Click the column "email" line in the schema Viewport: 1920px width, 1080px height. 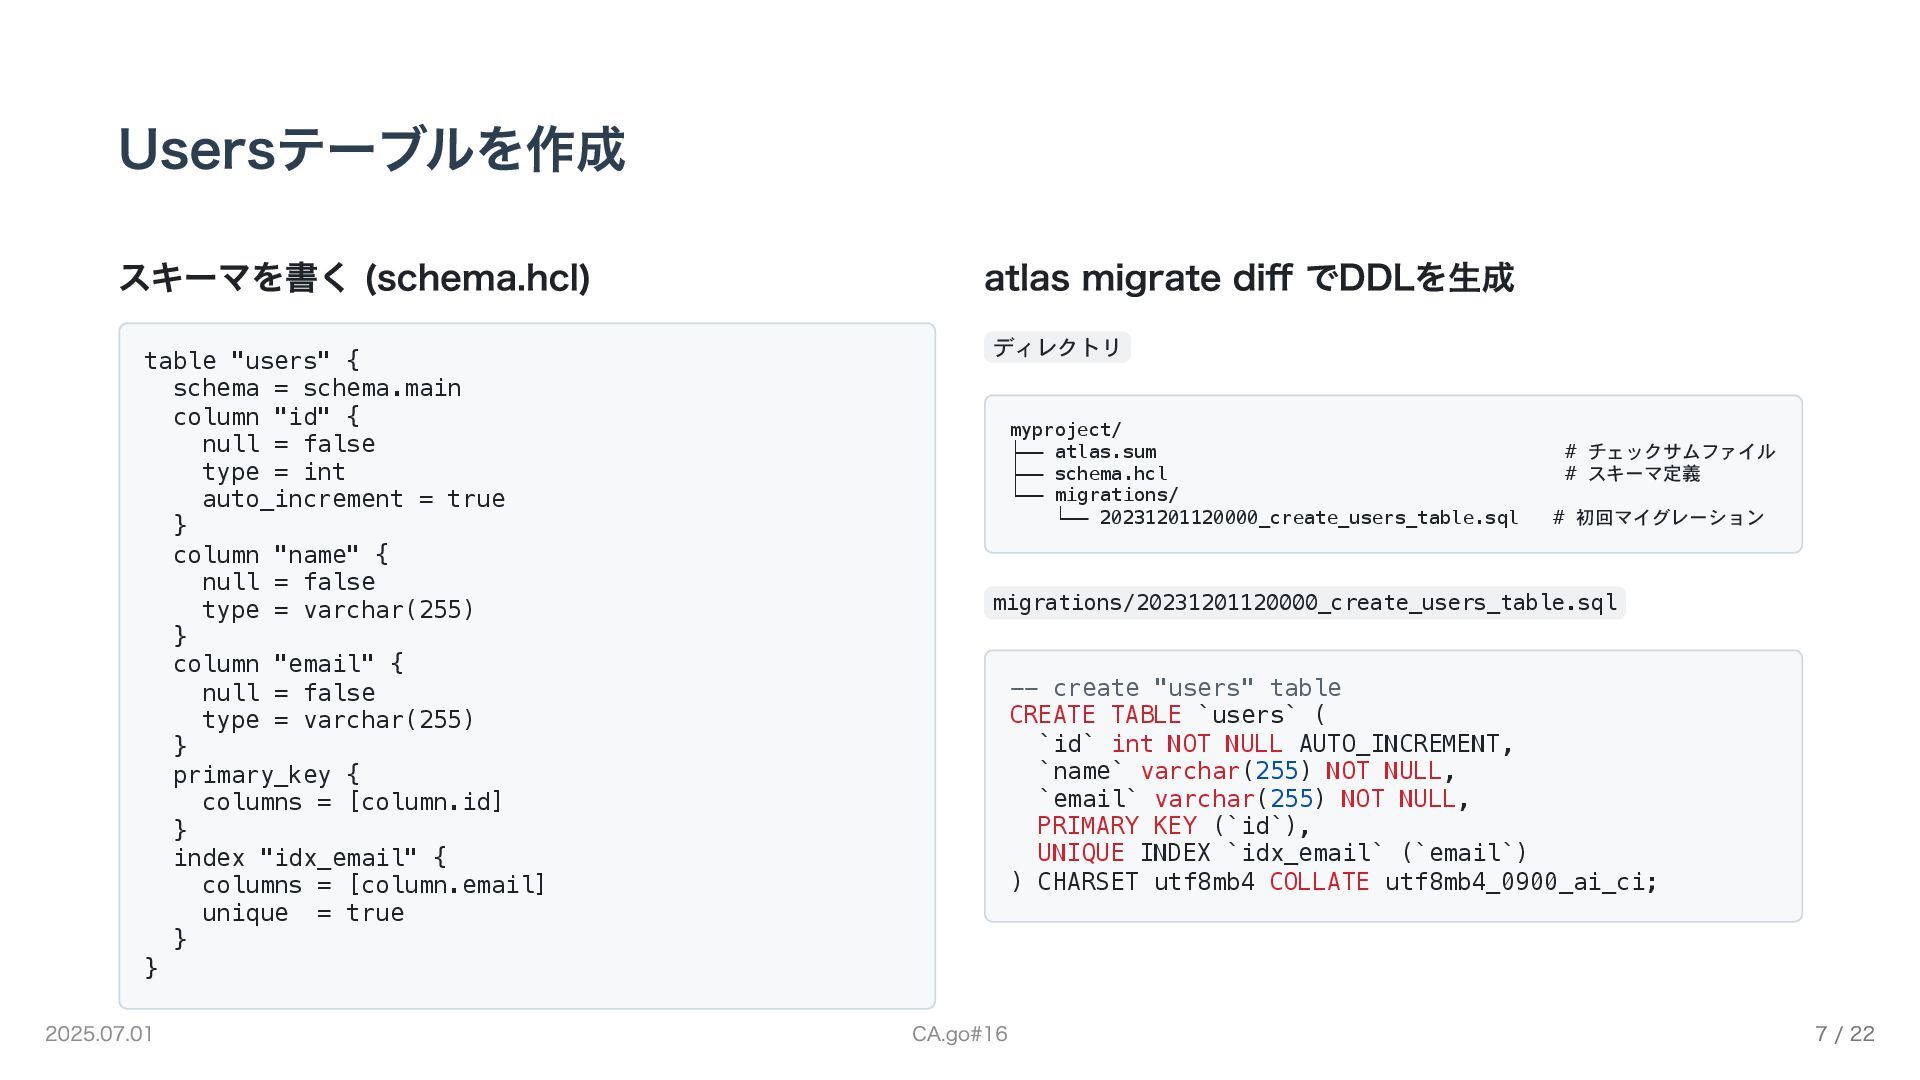pyautogui.click(x=288, y=664)
